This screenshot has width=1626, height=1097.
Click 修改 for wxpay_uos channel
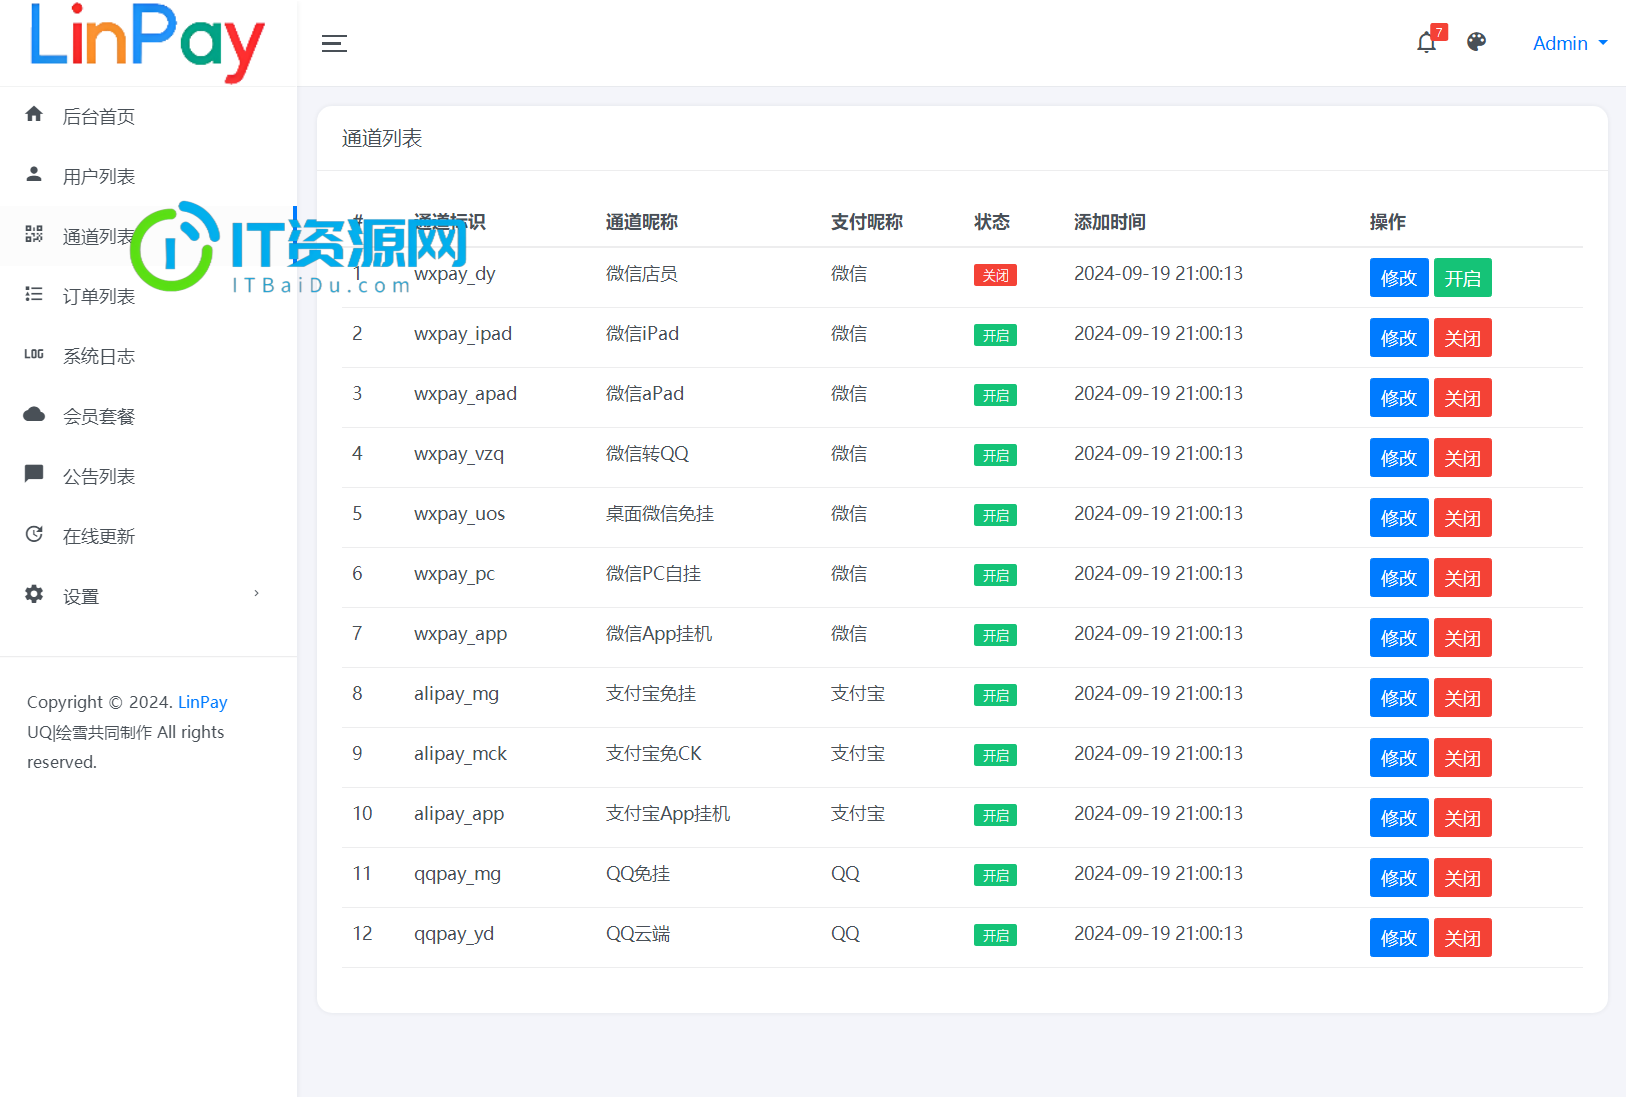[x=1399, y=518]
